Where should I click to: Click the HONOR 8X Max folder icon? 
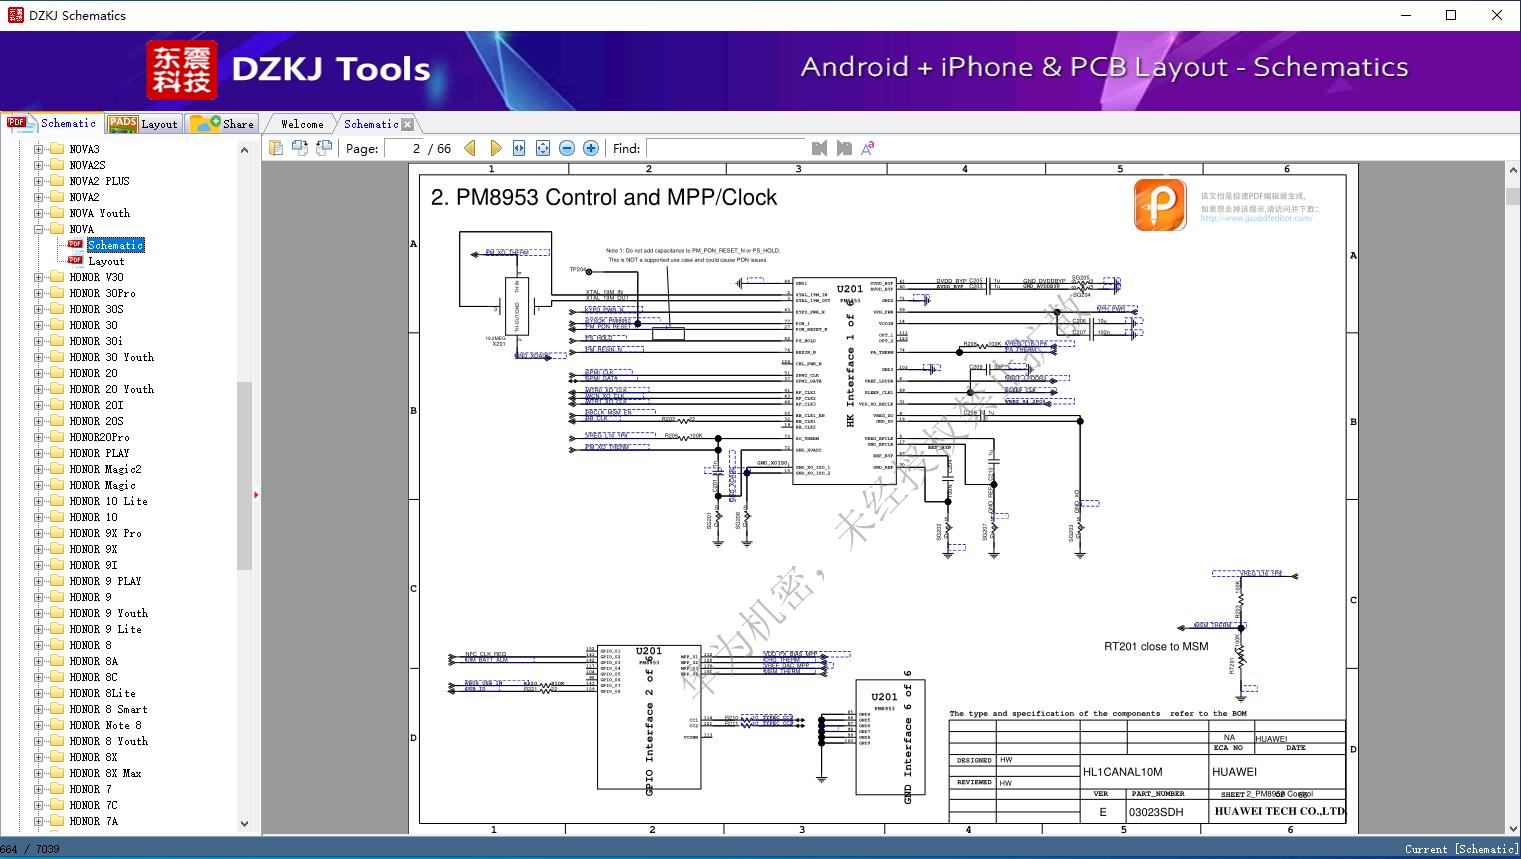tap(56, 773)
